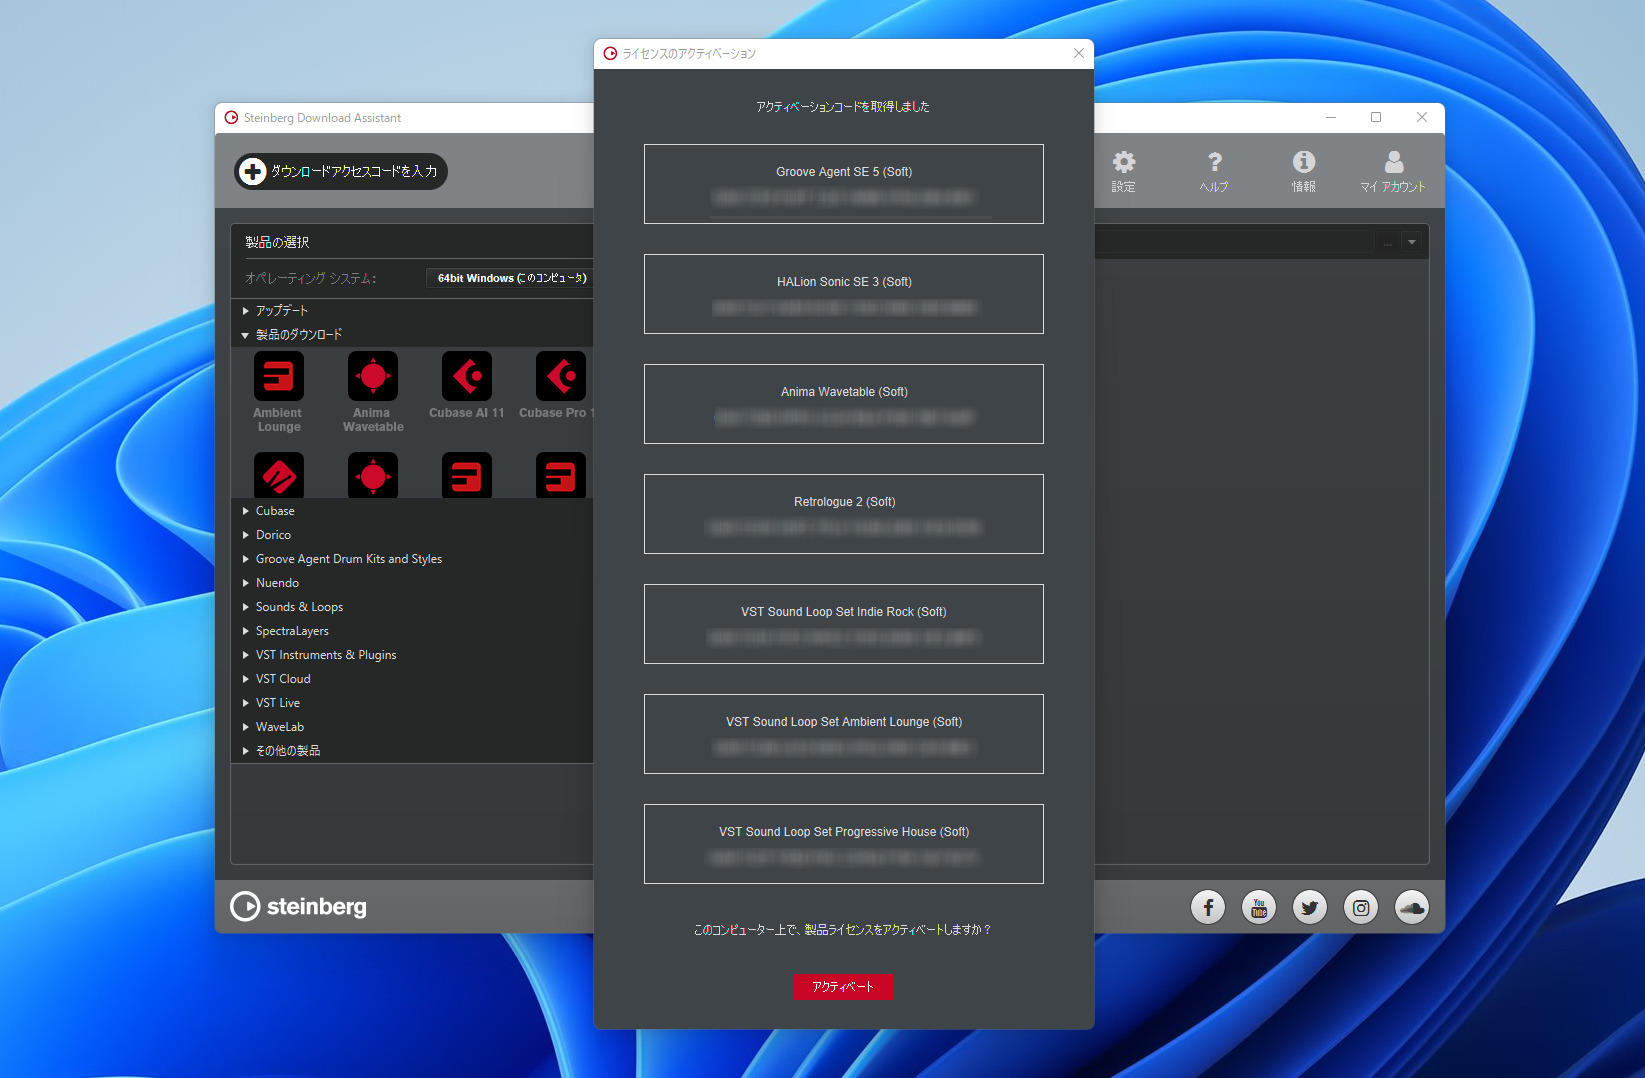1645x1078 pixels.
Task: Open Steinberg YouTube channel icon
Action: (x=1259, y=907)
